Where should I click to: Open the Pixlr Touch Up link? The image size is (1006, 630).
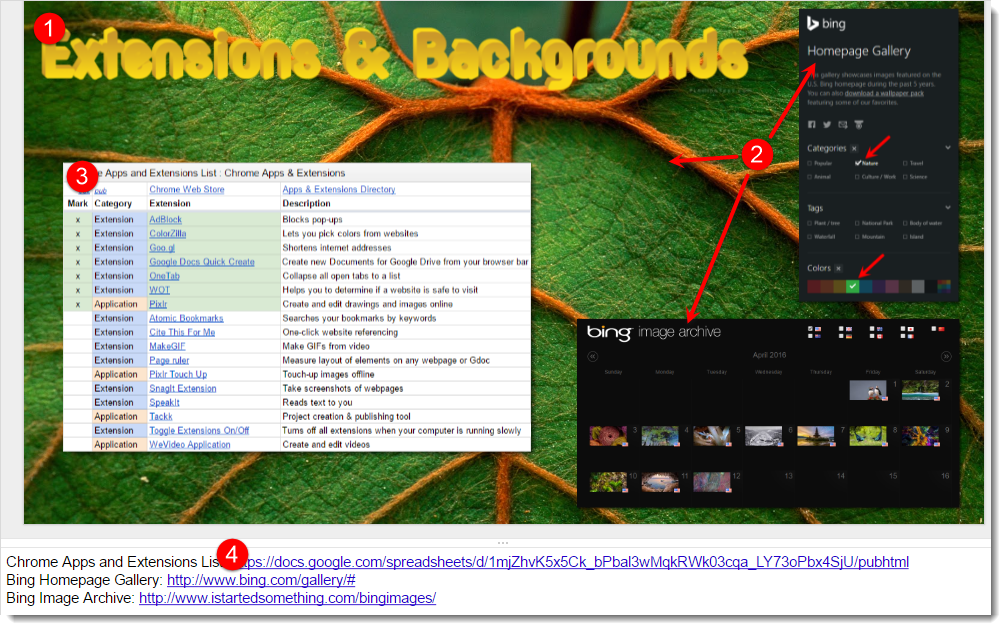click(x=178, y=375)
